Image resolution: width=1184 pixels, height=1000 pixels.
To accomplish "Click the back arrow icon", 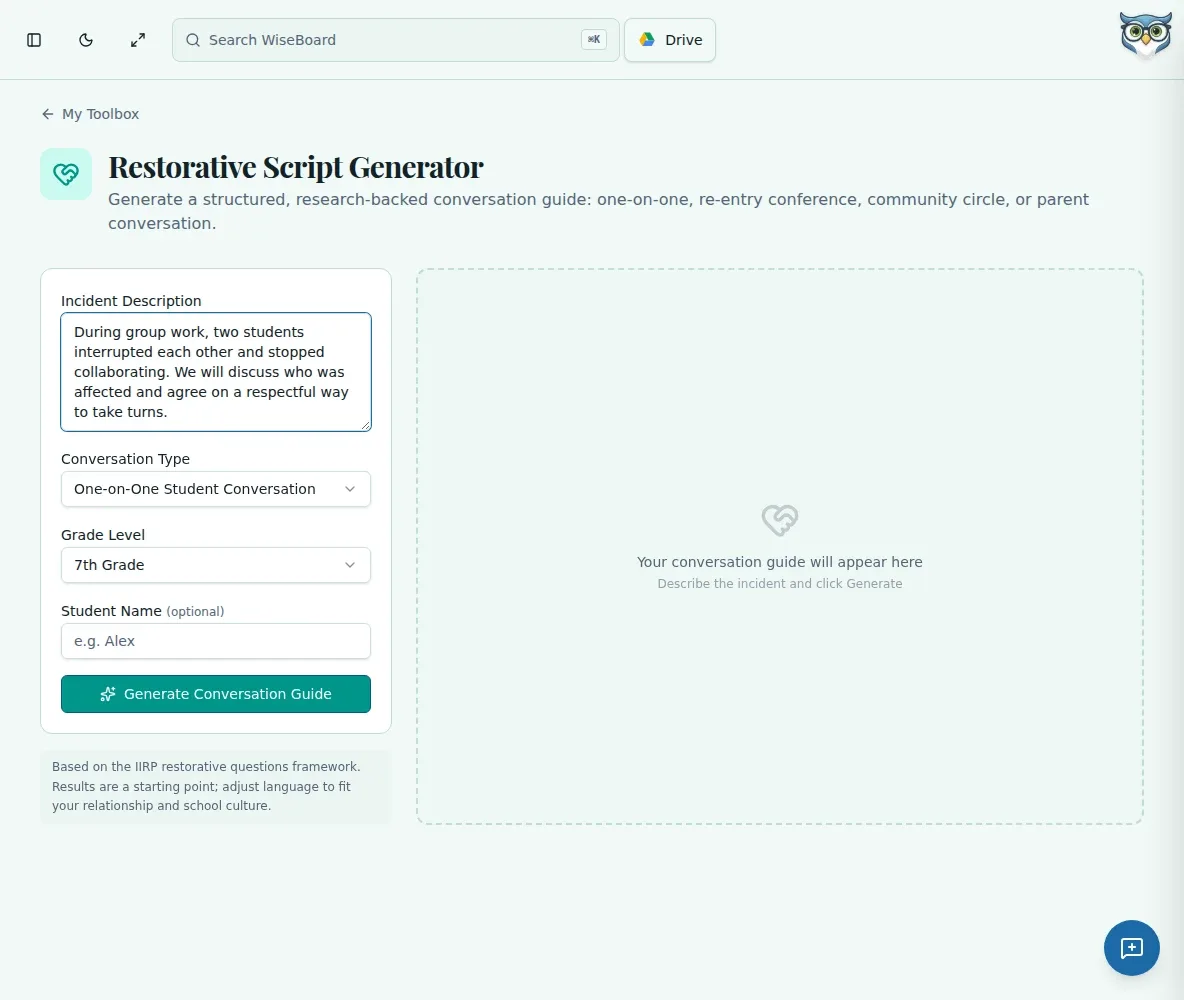I will [x=48, y=114].
